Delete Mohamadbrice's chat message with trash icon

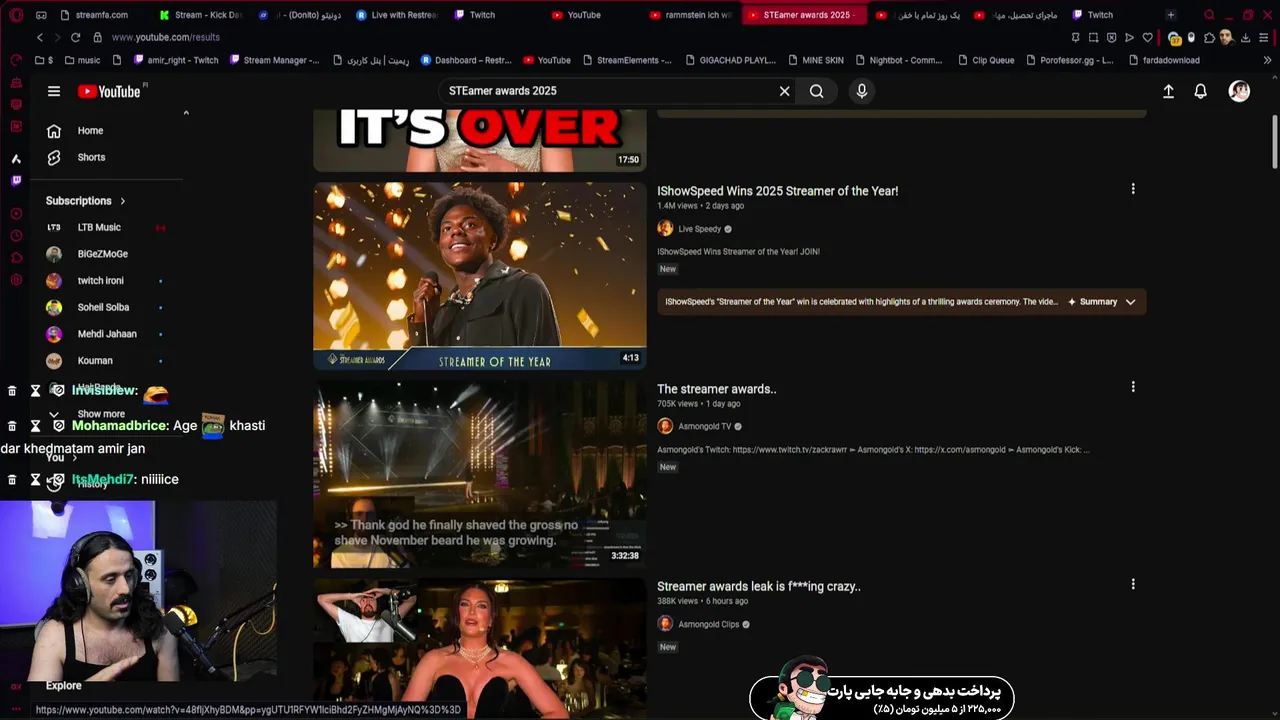coord(12,426)
